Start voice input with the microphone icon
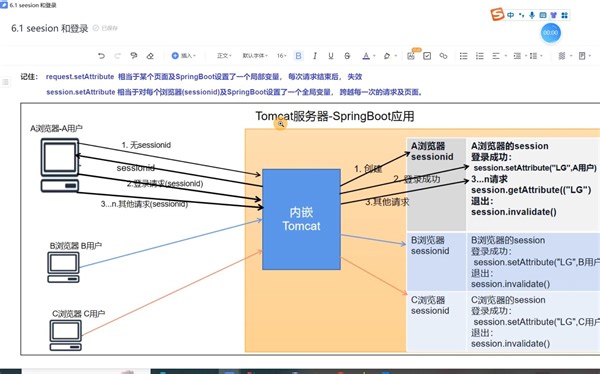Screen dimensions: 600x374 click(x=532, y=15)
